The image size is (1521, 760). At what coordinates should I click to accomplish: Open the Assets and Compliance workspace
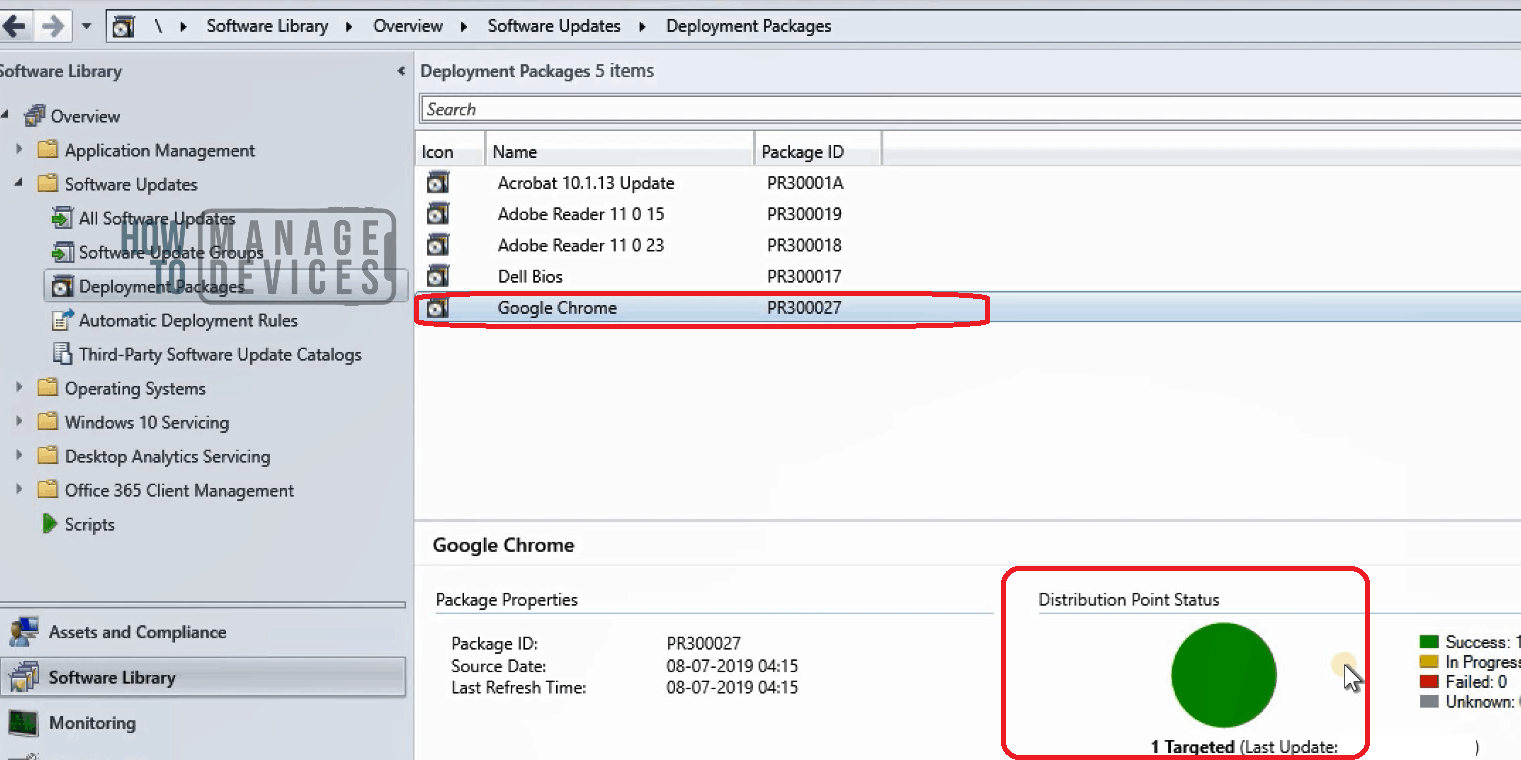(x=203, y=632)
